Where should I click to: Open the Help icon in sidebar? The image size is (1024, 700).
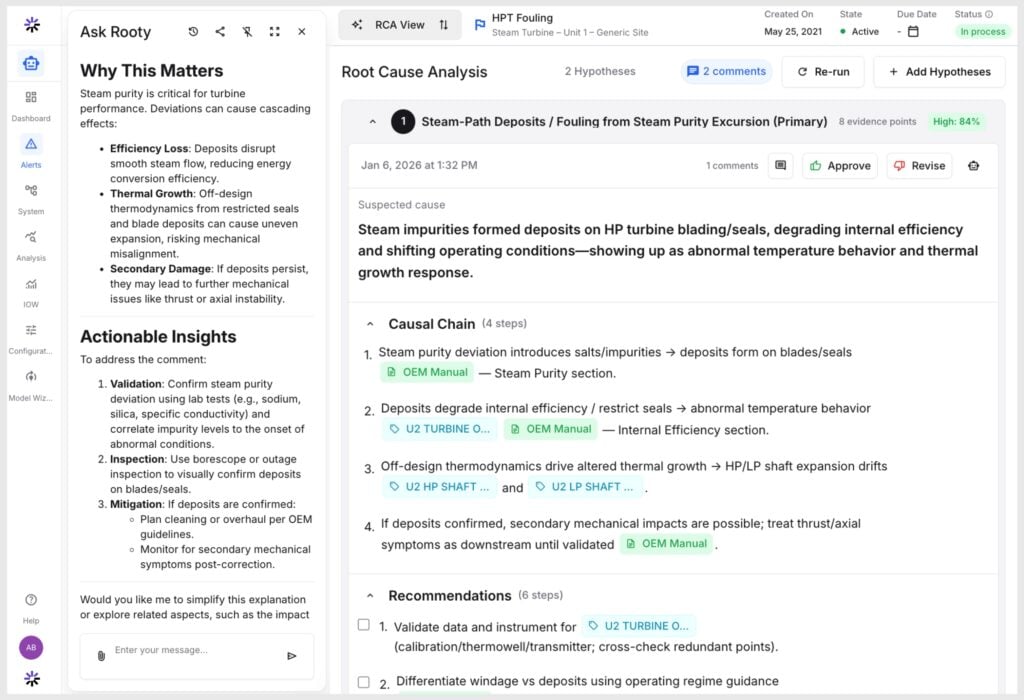click(x=31, y=600)
